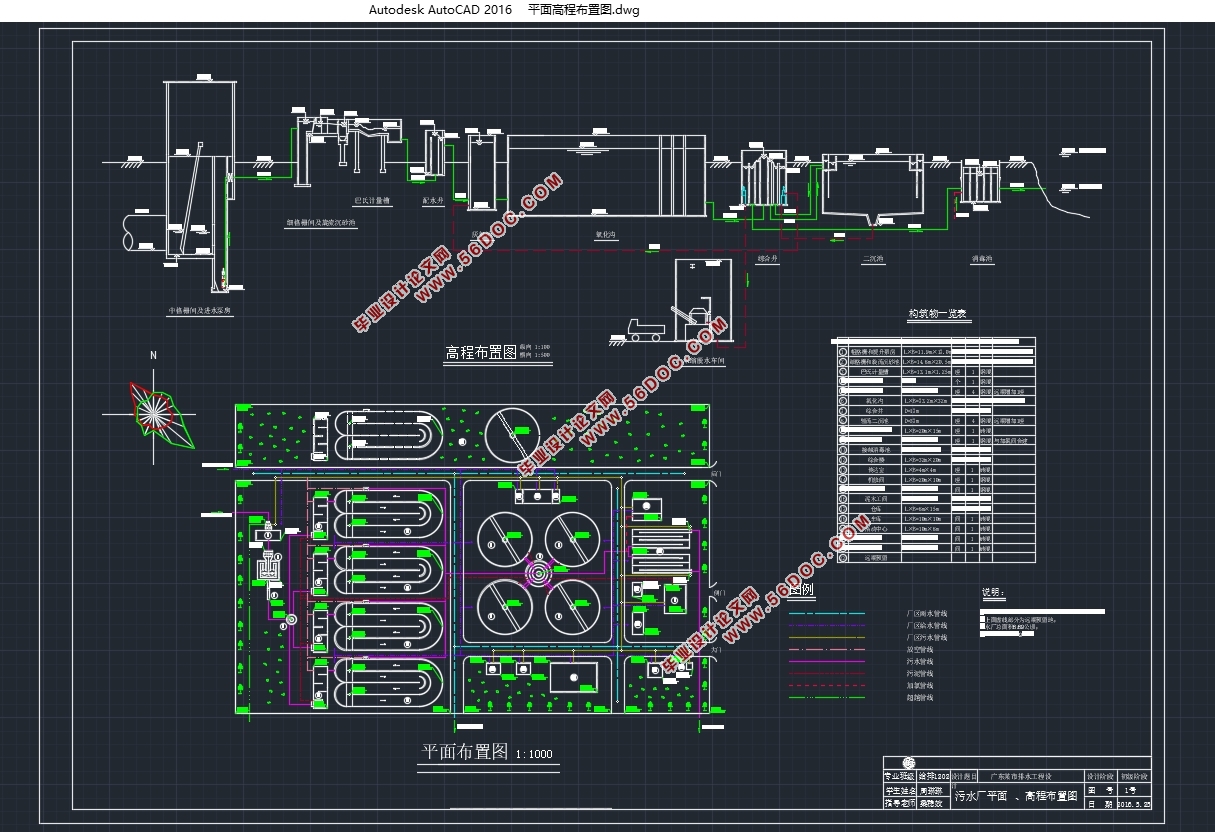Select the L×B=6m×15m dimension cell
Screen dimensions: 1215x832
926,508
